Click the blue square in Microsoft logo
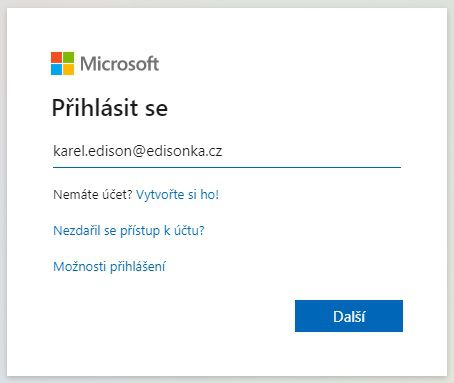Screen dimensions: 454x383 coord(56,69)
